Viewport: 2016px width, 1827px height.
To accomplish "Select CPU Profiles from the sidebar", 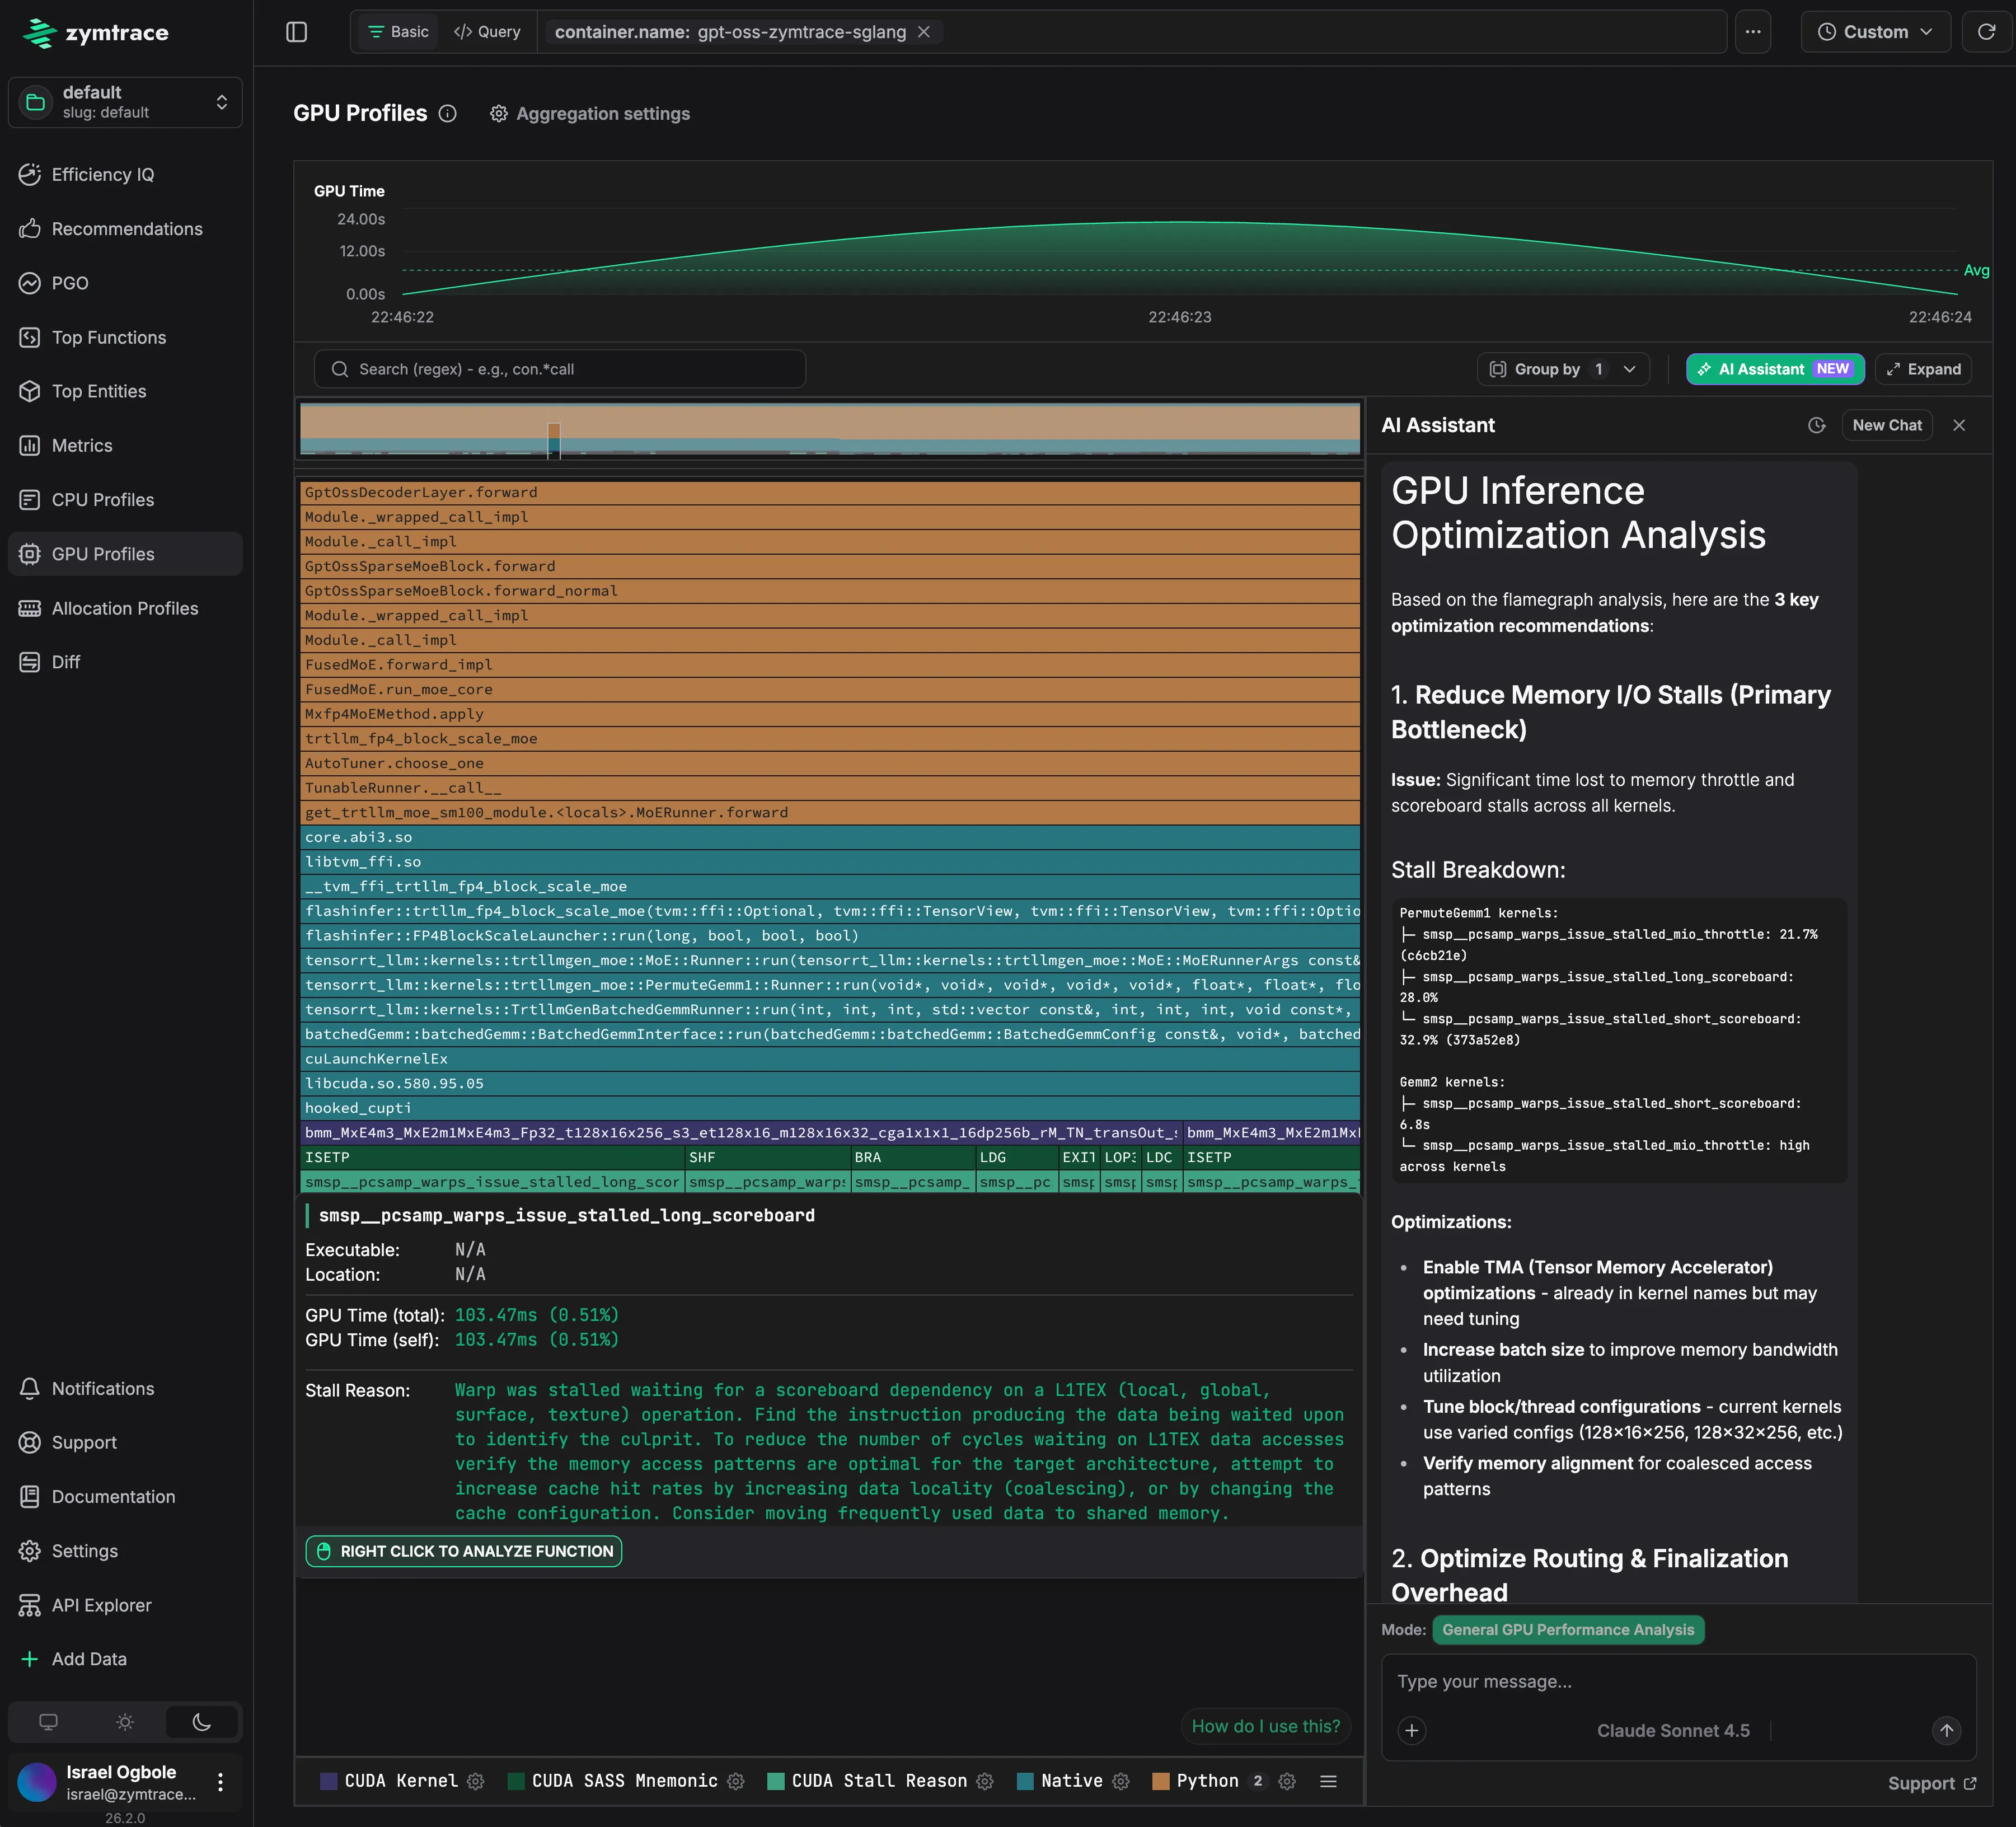I will [x=103, y=500].
